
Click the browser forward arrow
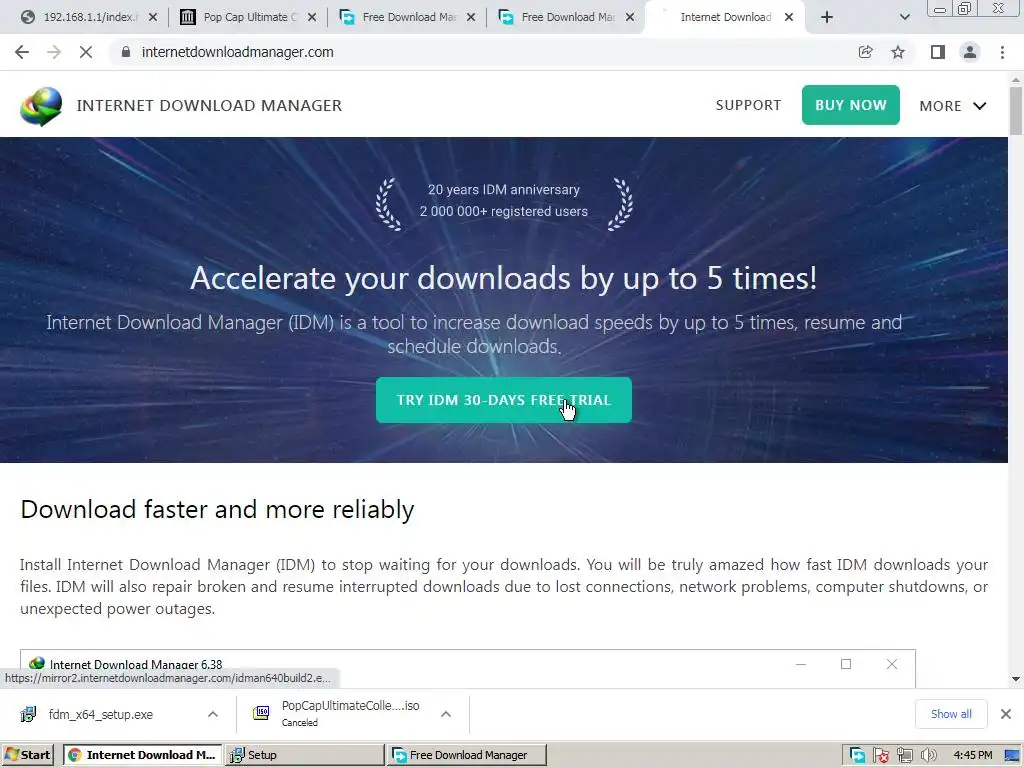pyautogui.click(x=54, y=52)
